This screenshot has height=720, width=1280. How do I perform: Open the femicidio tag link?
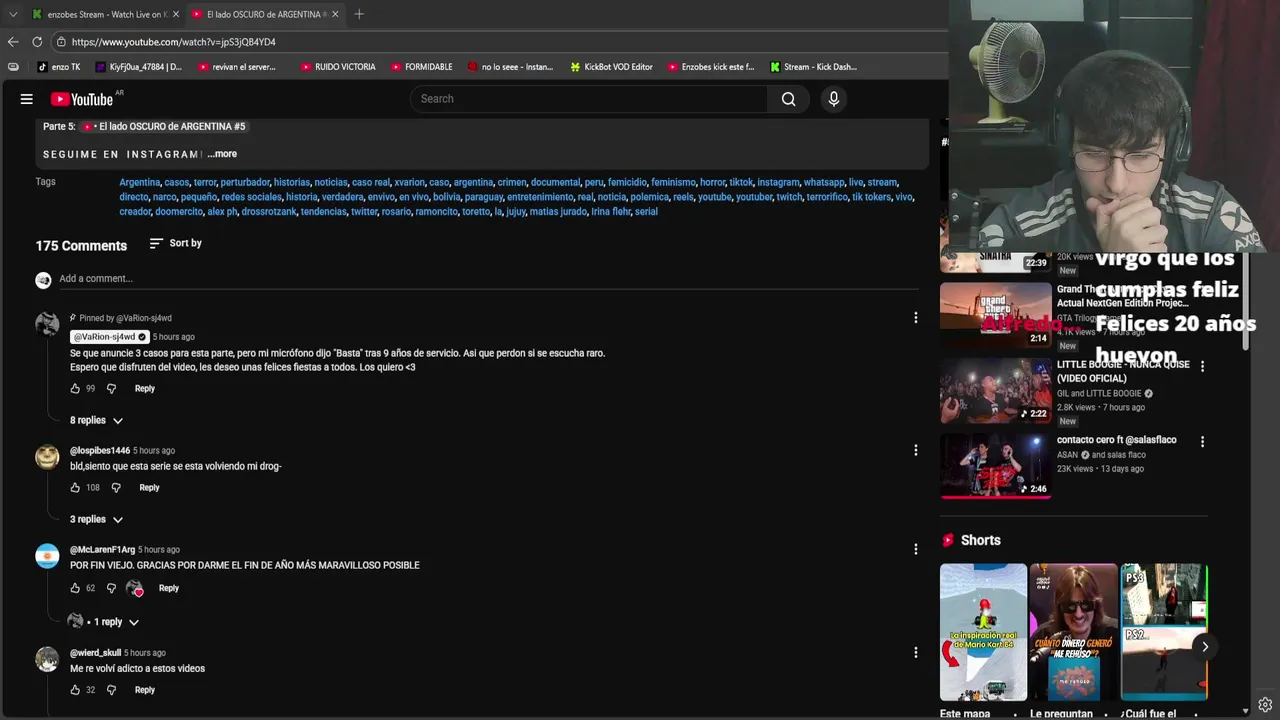coord(627,183)
